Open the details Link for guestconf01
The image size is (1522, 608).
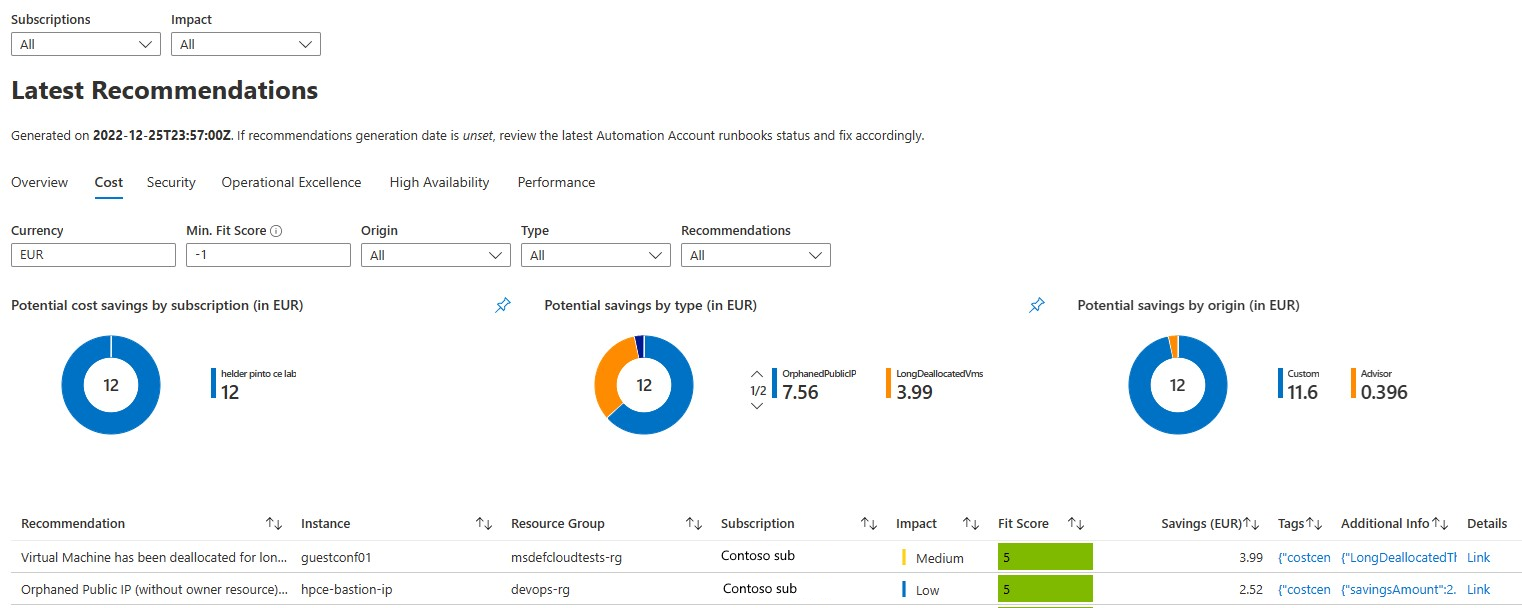tap(1478, 557)
